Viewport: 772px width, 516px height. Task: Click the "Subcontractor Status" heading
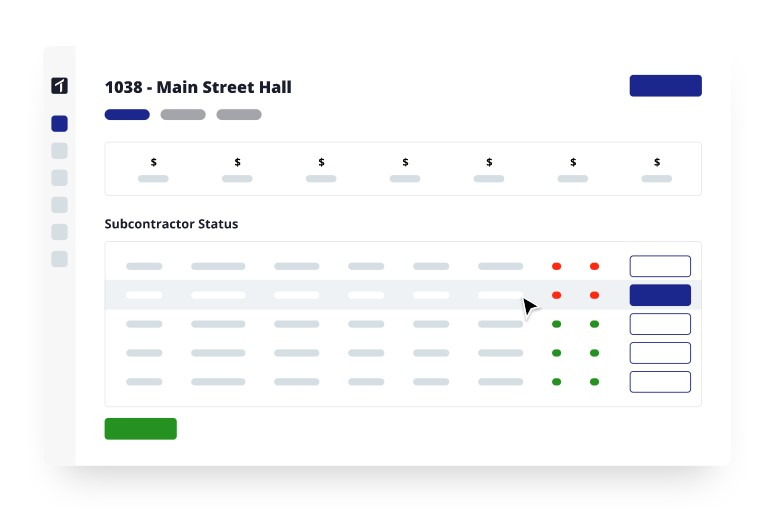click(171, 224)
